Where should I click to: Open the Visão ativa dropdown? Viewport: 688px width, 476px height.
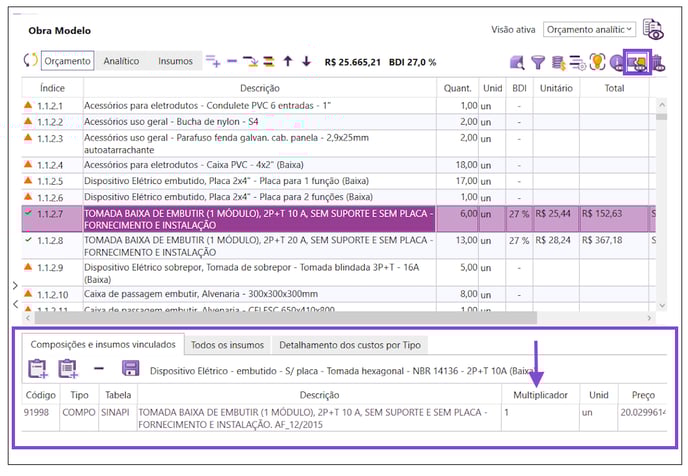pyautogui.click(x=589, y=29)
